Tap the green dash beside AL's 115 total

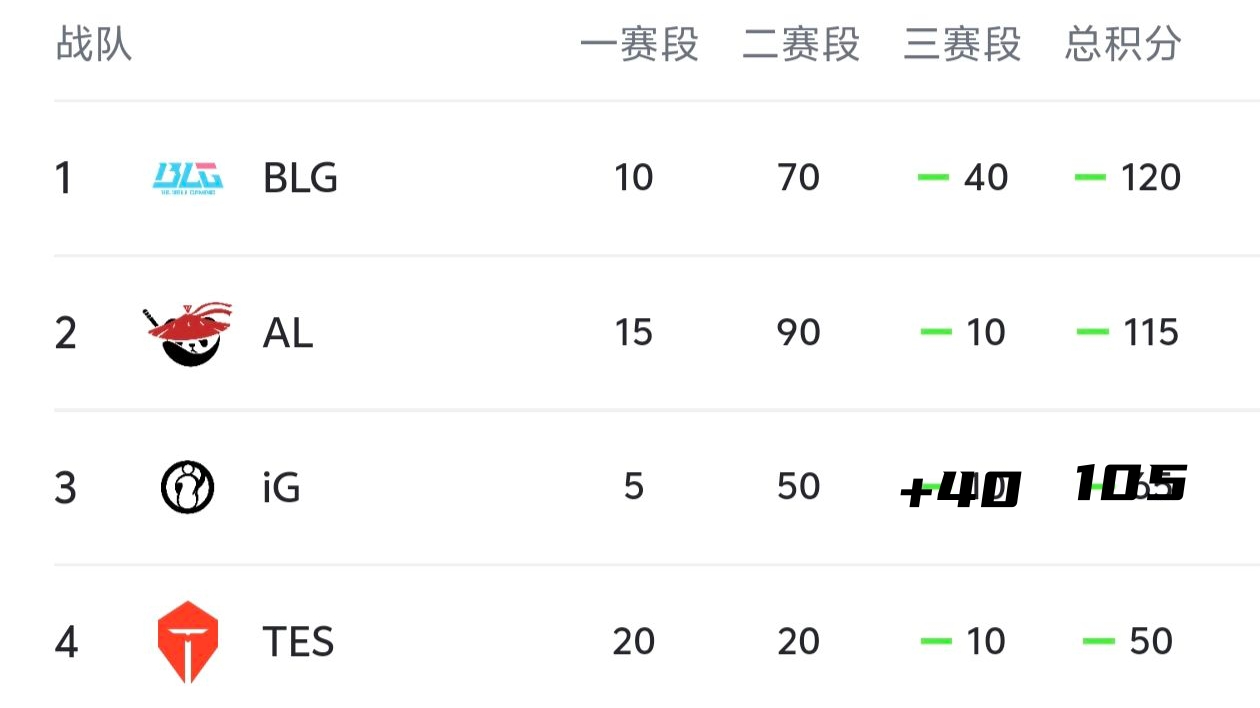[x=1092, y=333]
